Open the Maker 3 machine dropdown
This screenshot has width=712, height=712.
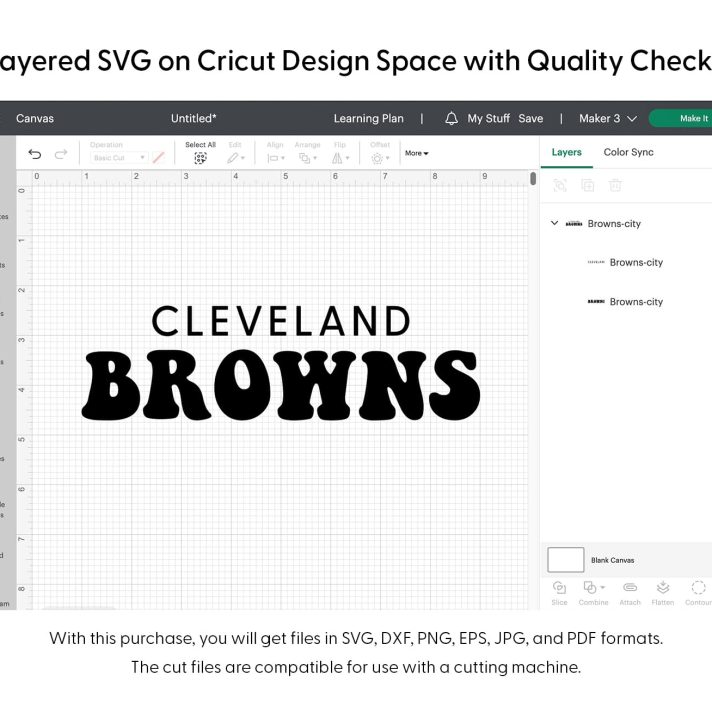tap(608, 119)
